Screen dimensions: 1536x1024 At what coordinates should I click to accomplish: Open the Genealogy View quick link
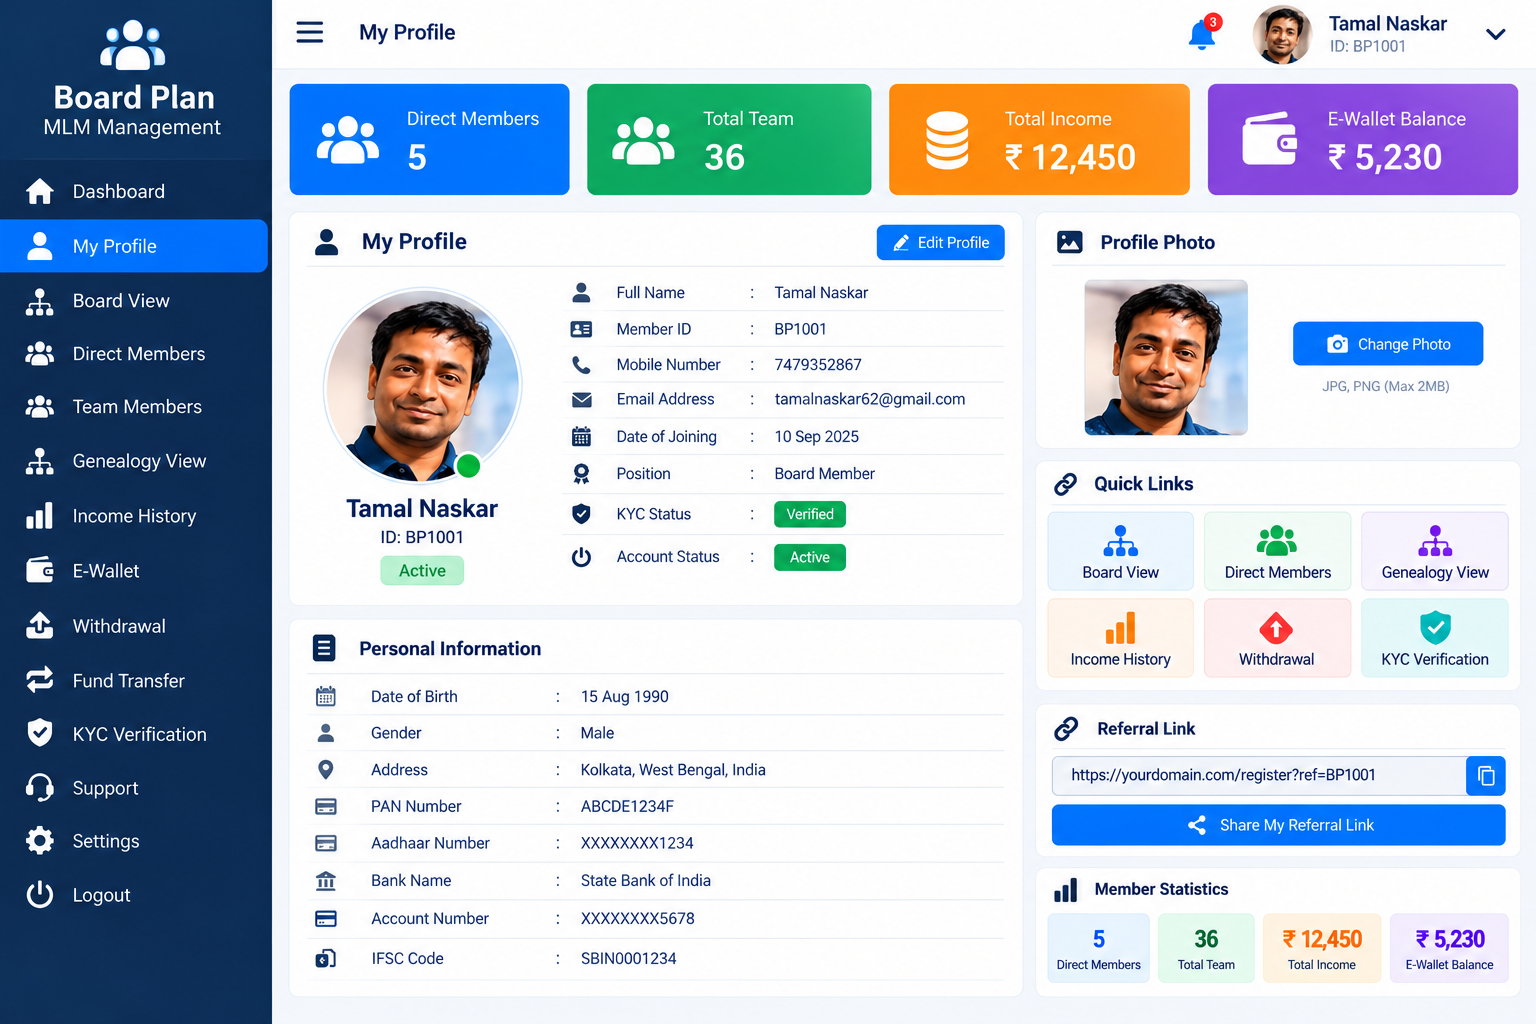[x=1435, y=551]
